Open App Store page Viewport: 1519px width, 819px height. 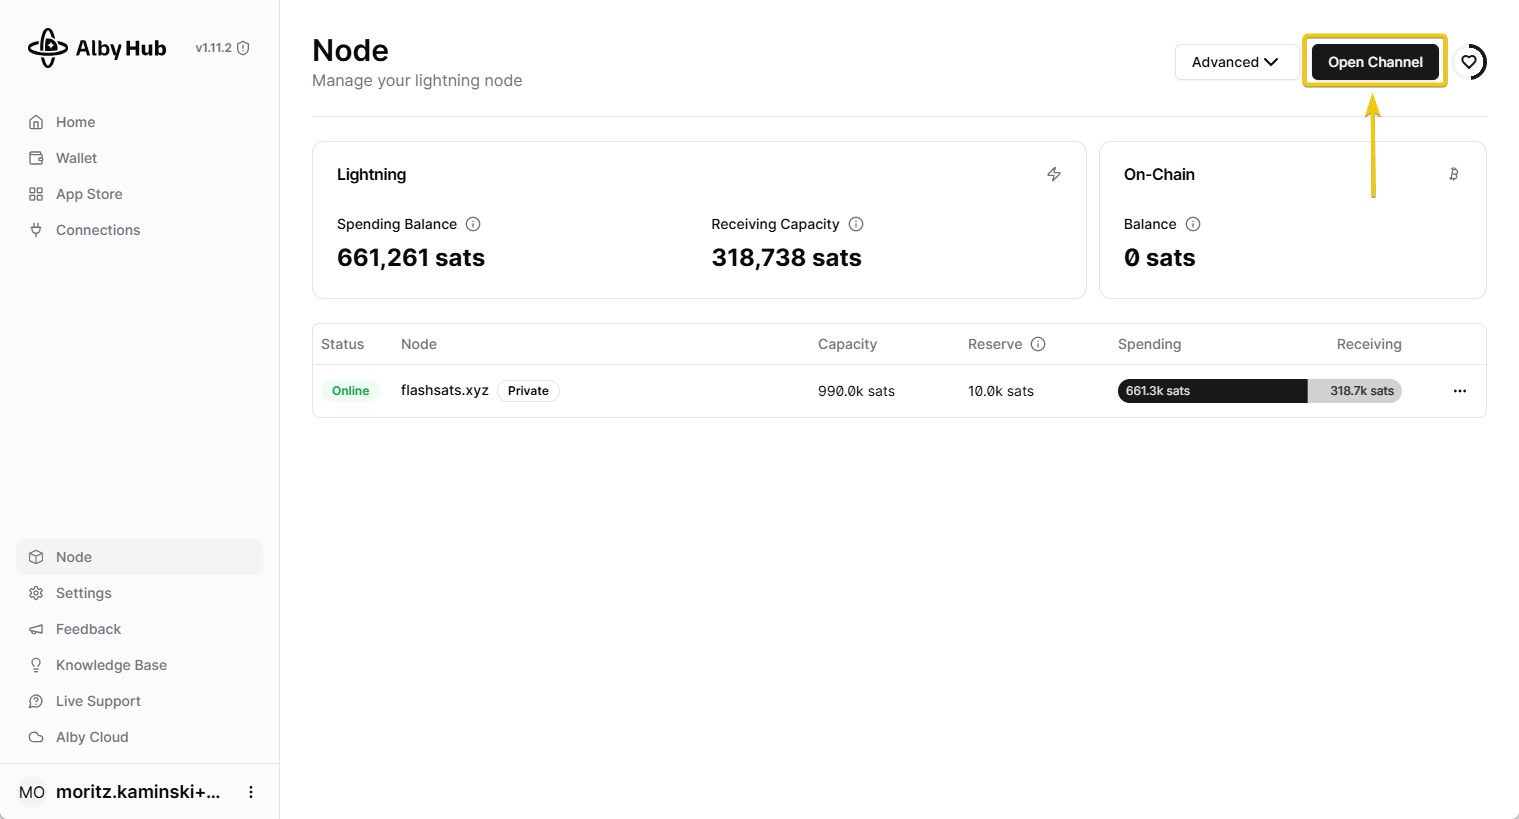(x=89, y=194)
